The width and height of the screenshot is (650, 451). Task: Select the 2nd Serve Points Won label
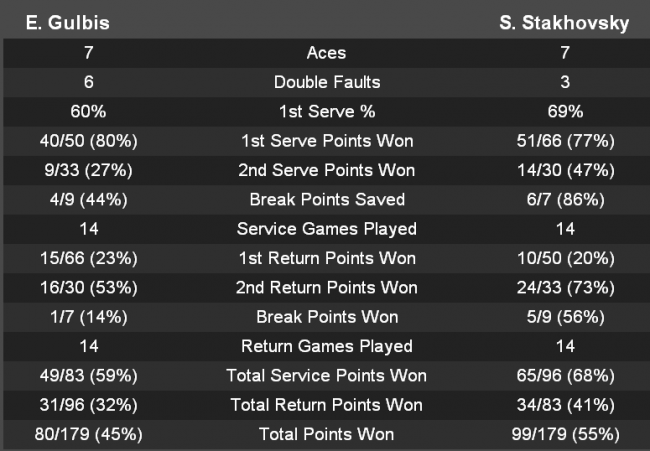click(x=327, y=170)
